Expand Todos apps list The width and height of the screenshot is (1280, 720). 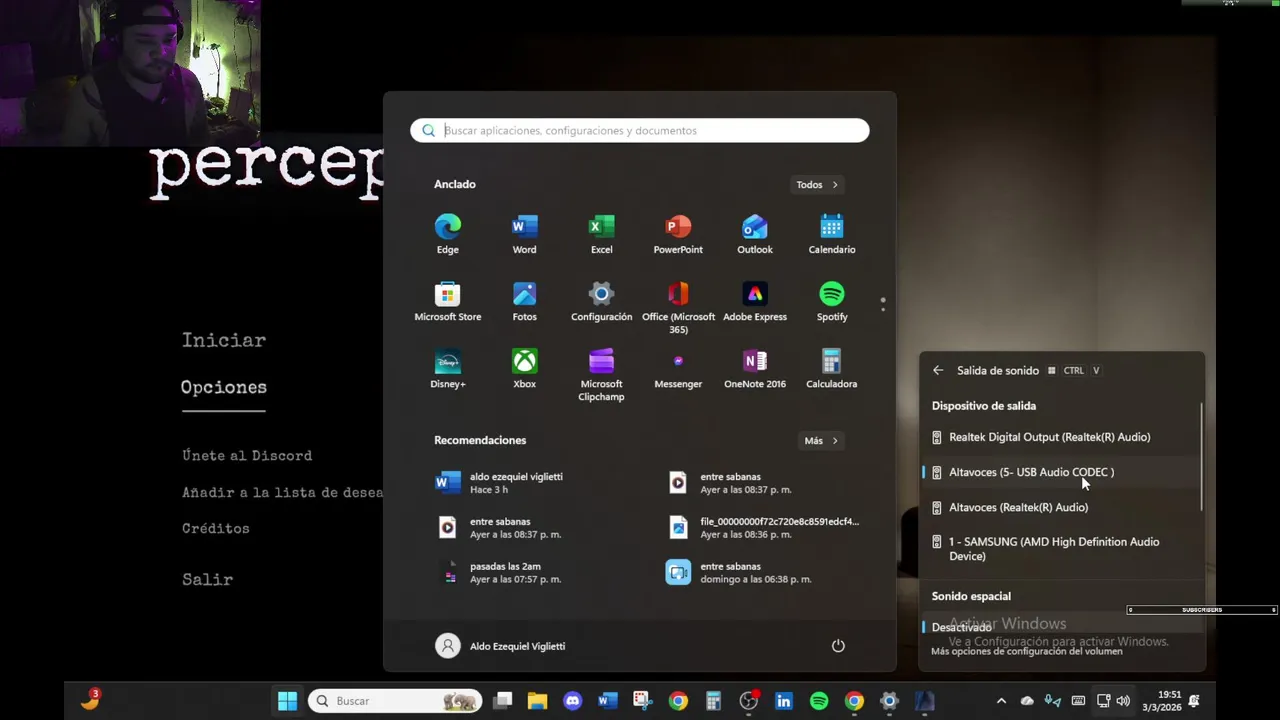[818, 184]
